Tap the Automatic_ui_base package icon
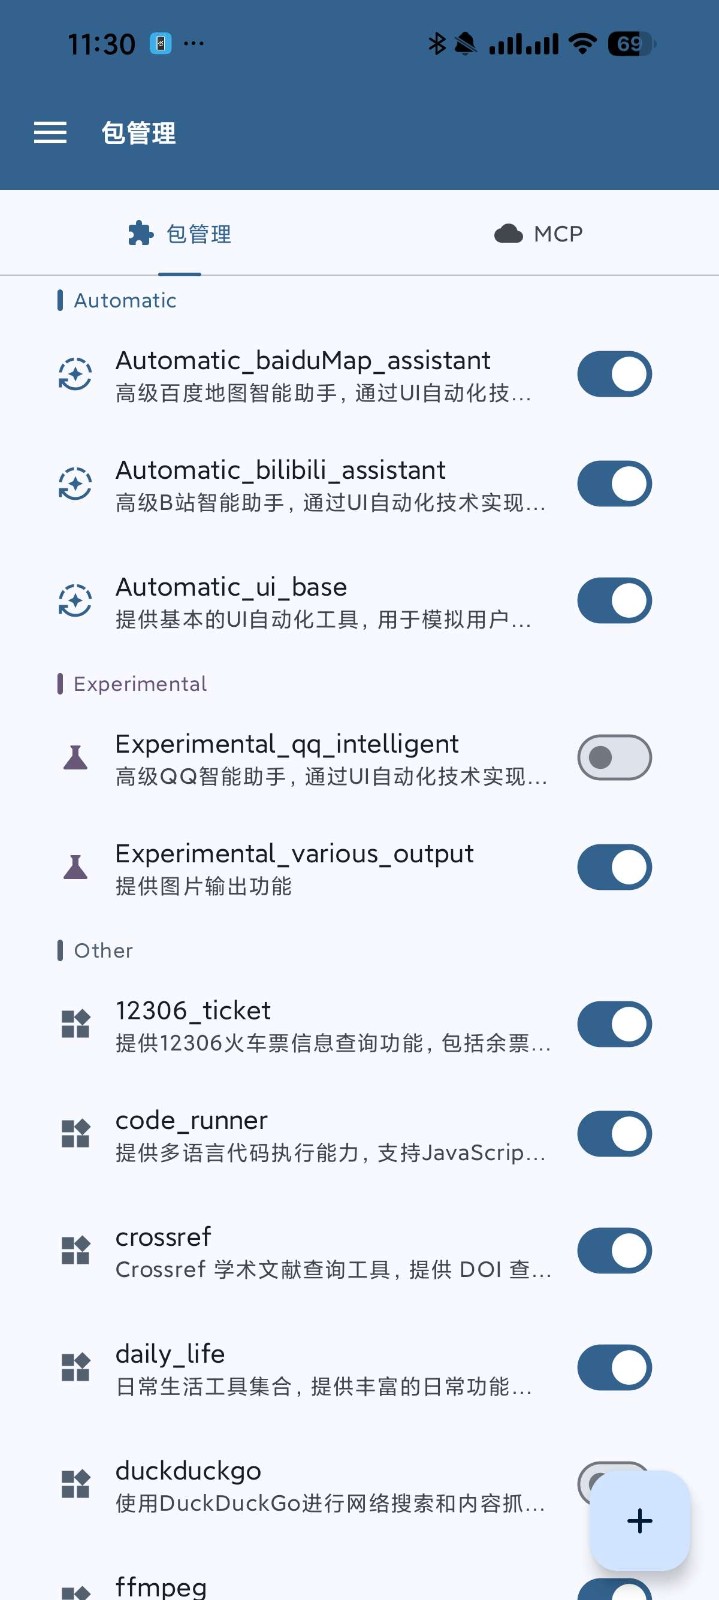Image resolution: width=719 pixels, height=1600 pixels. pos(74,600)
